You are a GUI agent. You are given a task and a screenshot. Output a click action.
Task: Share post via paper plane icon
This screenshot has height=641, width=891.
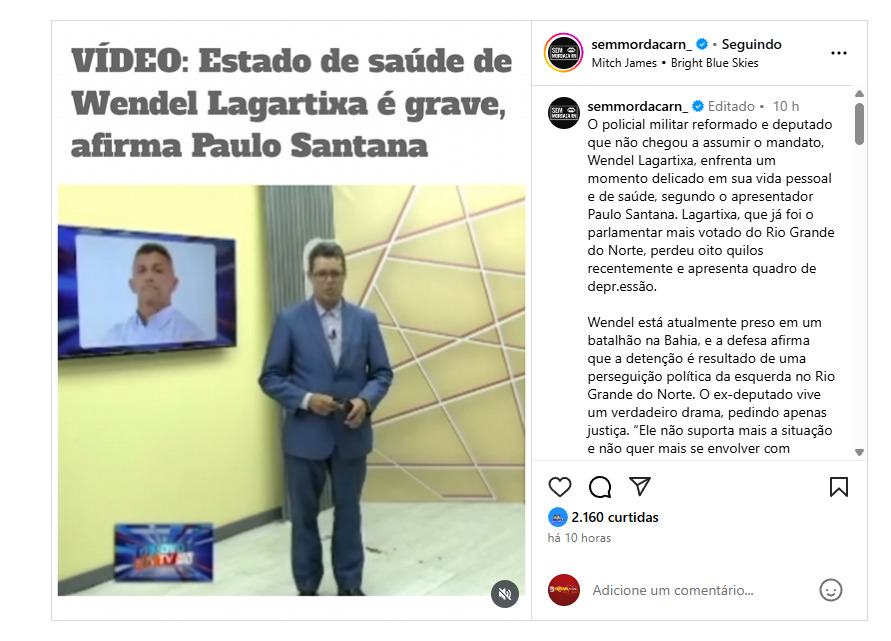point(640,486)
